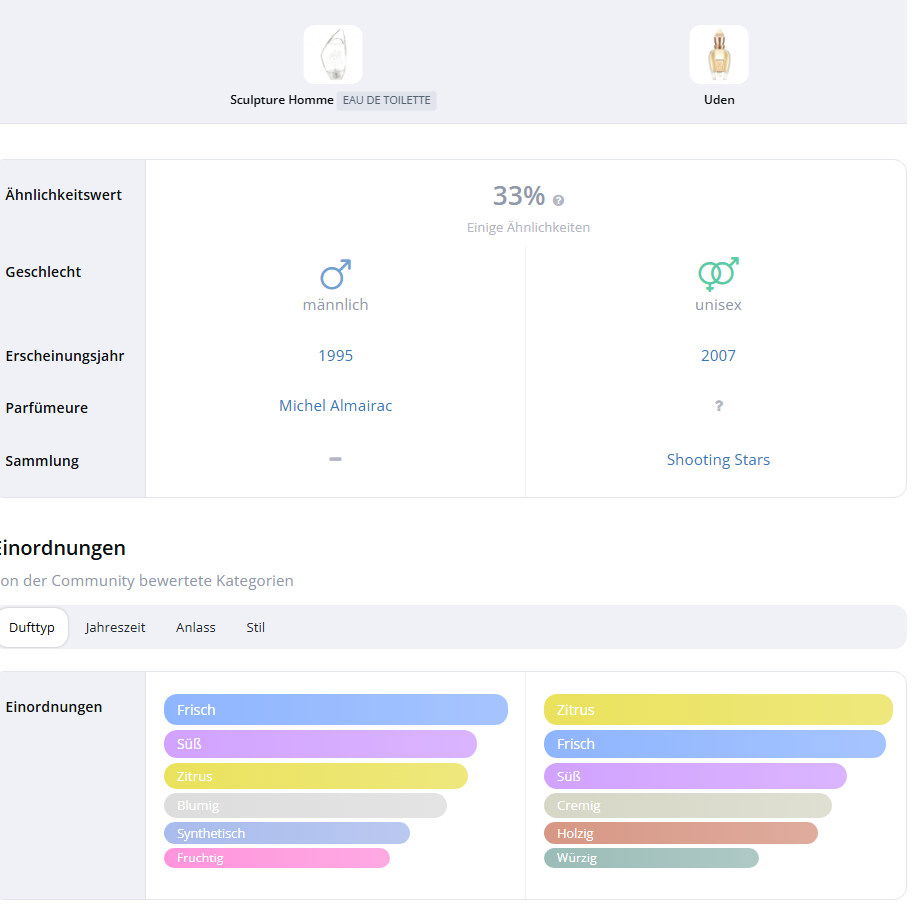The image size is (914, 904).
Task: Open perfumer Michel Almairac link
Action: pos(335,406)
